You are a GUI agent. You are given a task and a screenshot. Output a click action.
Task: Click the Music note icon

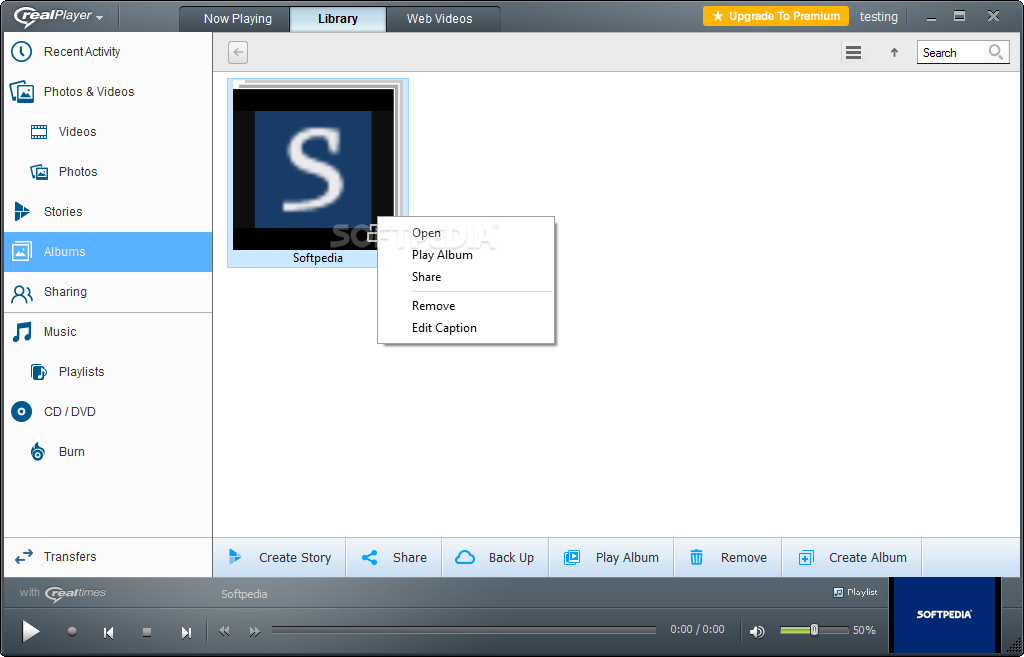click(22, 332)
